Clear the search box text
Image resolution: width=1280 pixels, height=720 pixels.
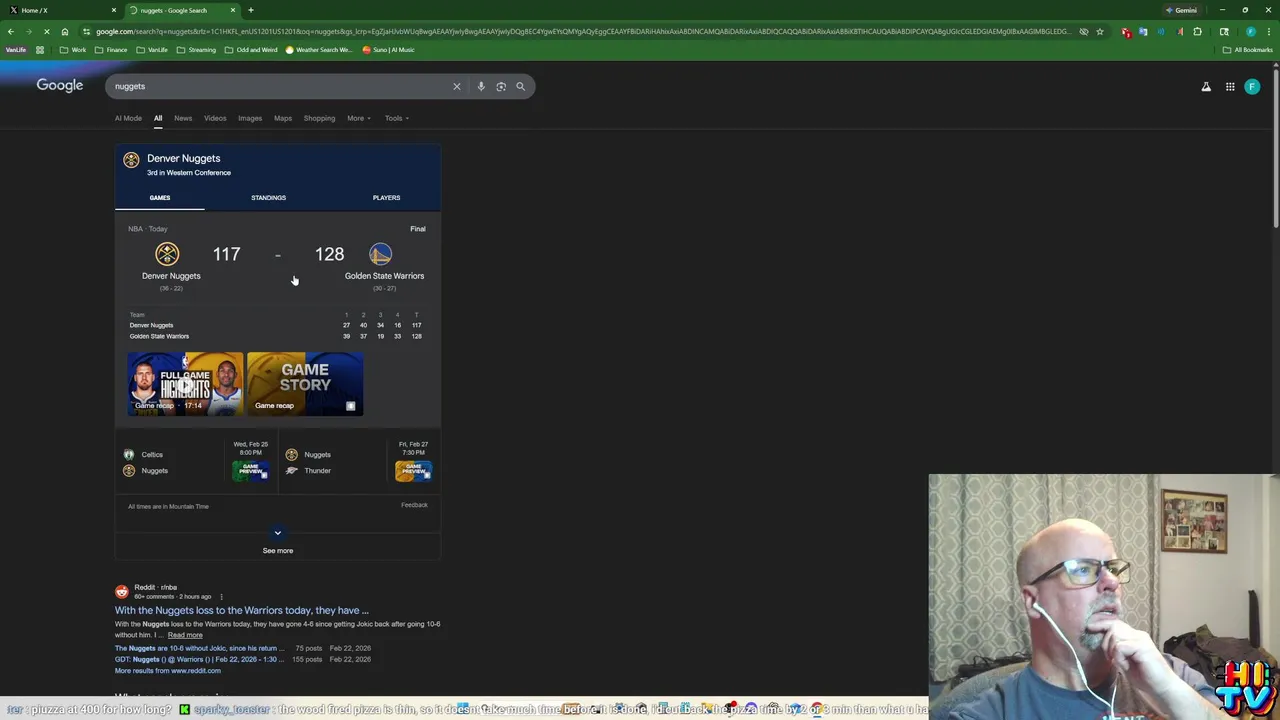click(x=457, y=86)
